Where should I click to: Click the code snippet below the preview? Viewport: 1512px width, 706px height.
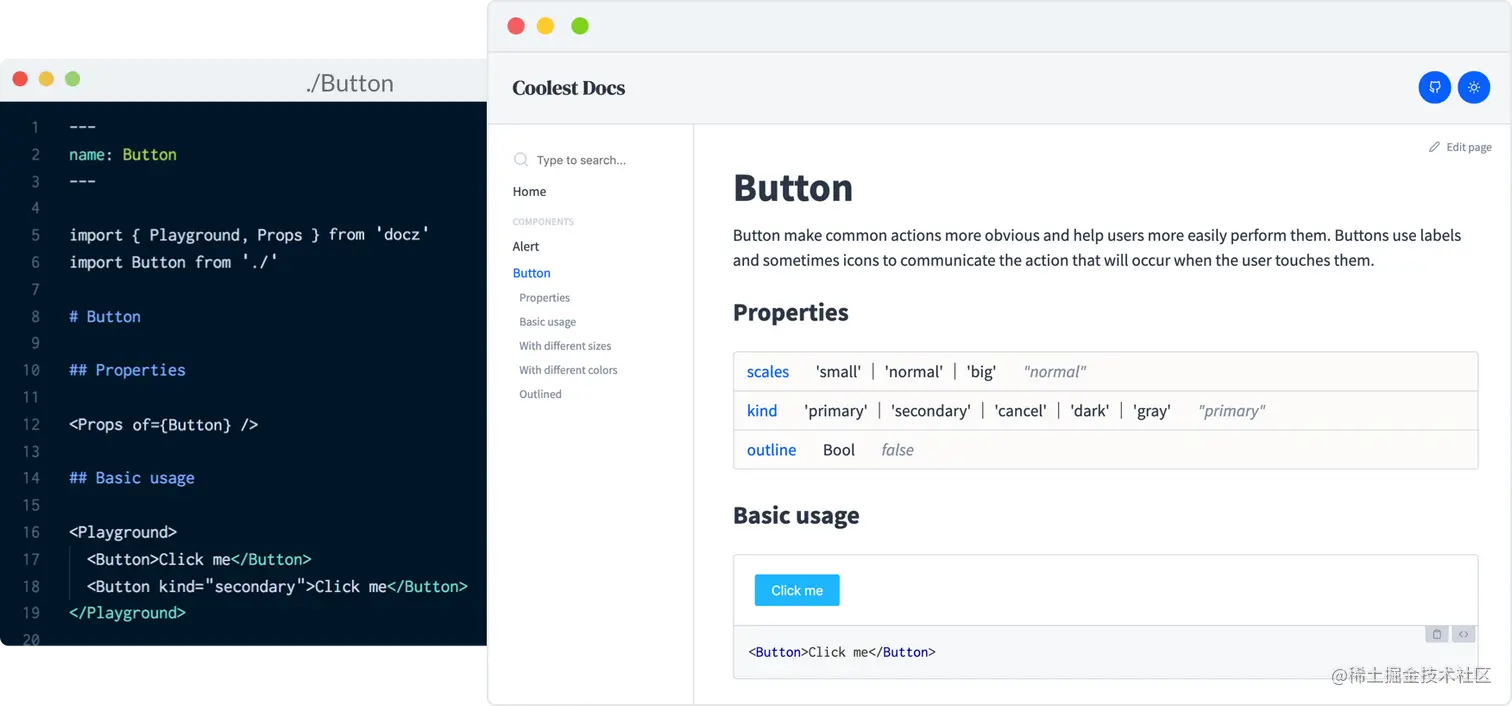842,652
